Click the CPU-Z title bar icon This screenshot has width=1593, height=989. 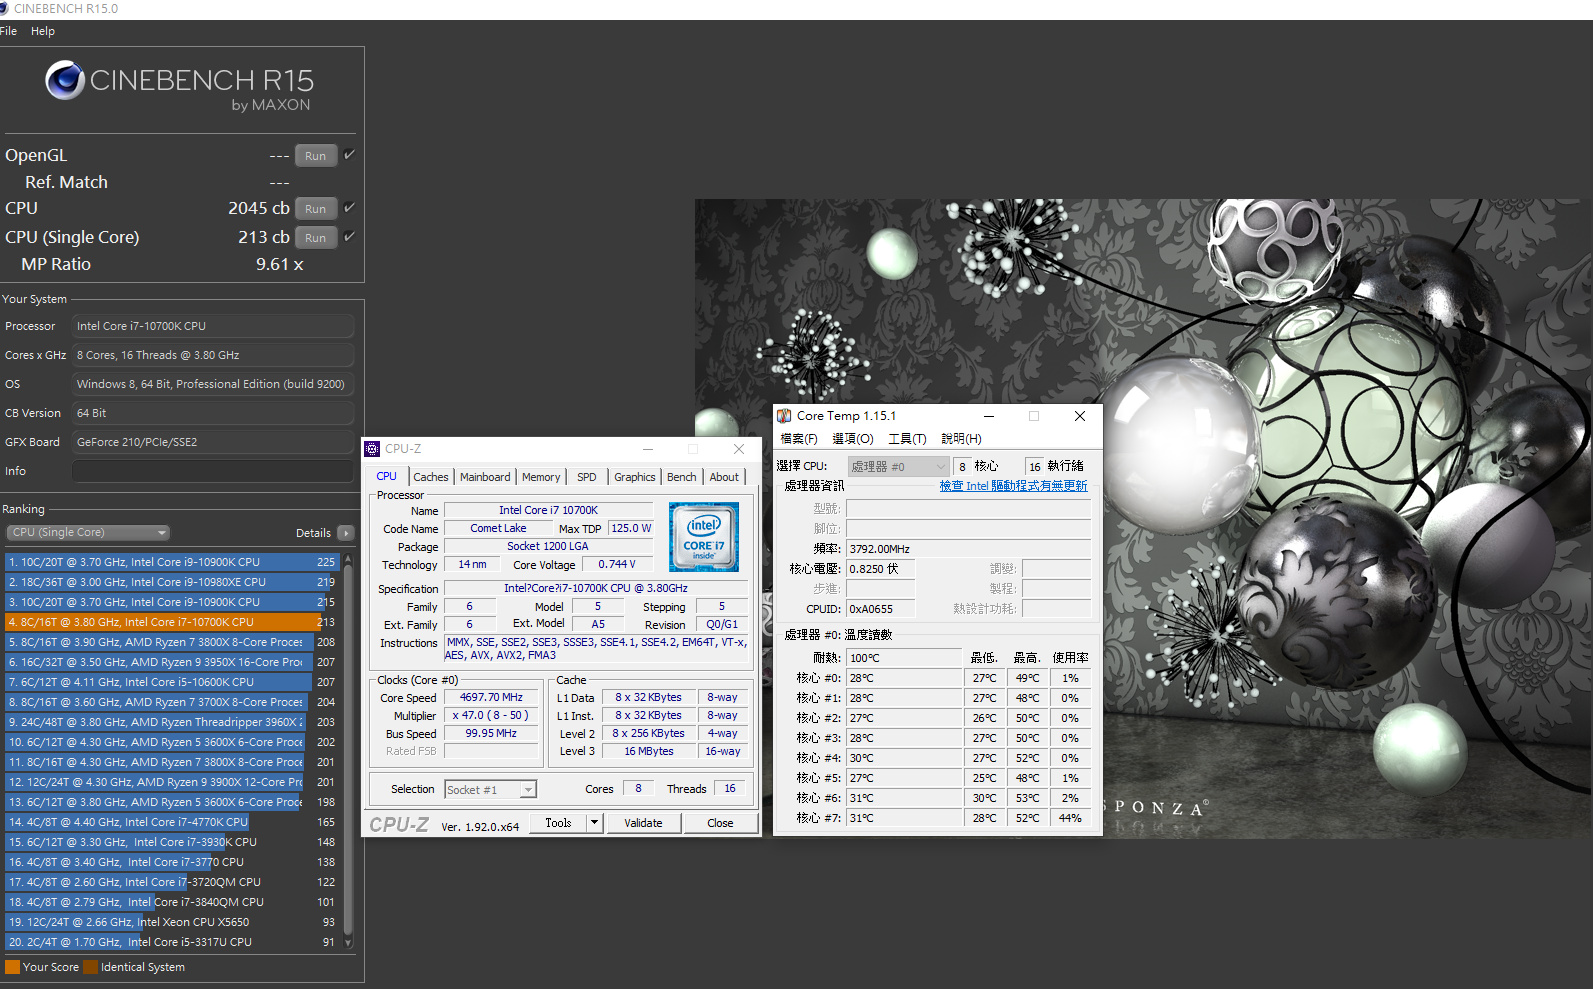[372, 449]
